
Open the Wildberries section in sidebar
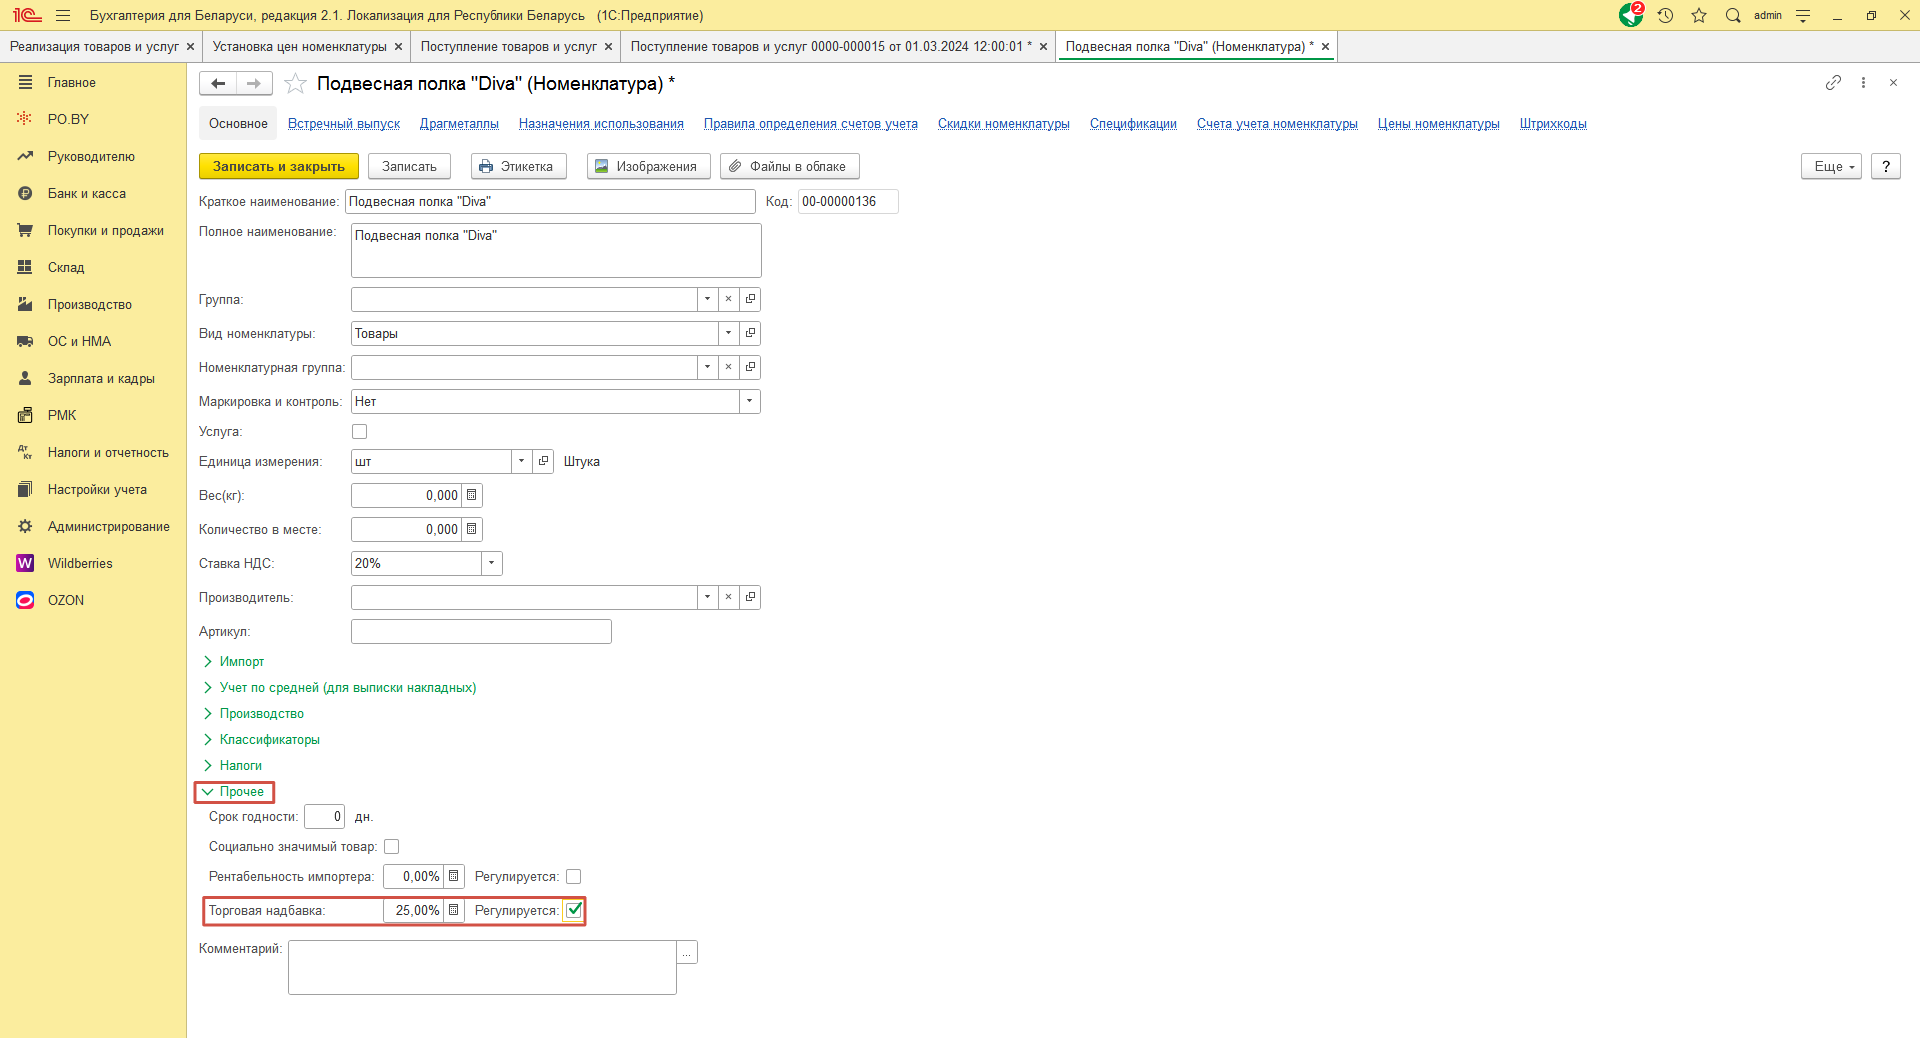click(x=80, y=563)
